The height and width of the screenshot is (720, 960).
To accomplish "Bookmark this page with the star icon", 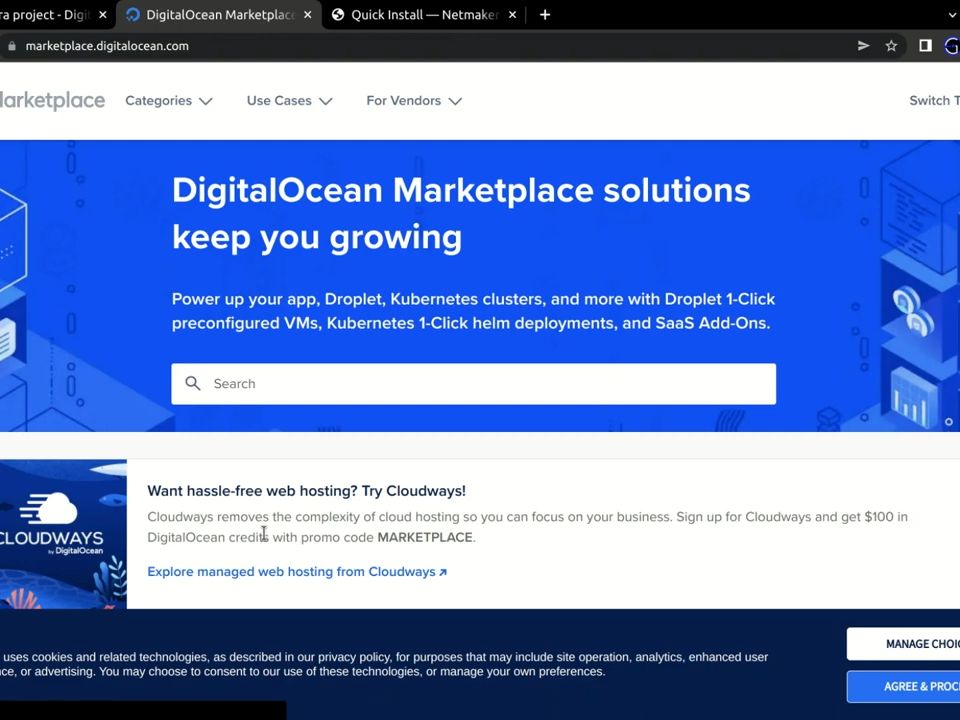I will pos(891,46).
